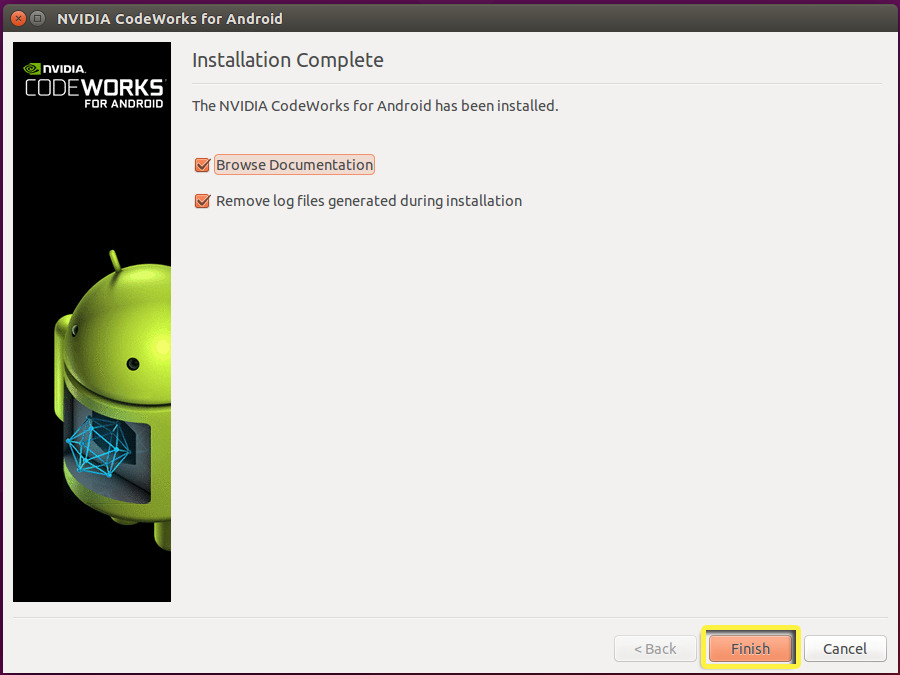
Task: Click the highlighted Finish button
Action: click(750, 648)
